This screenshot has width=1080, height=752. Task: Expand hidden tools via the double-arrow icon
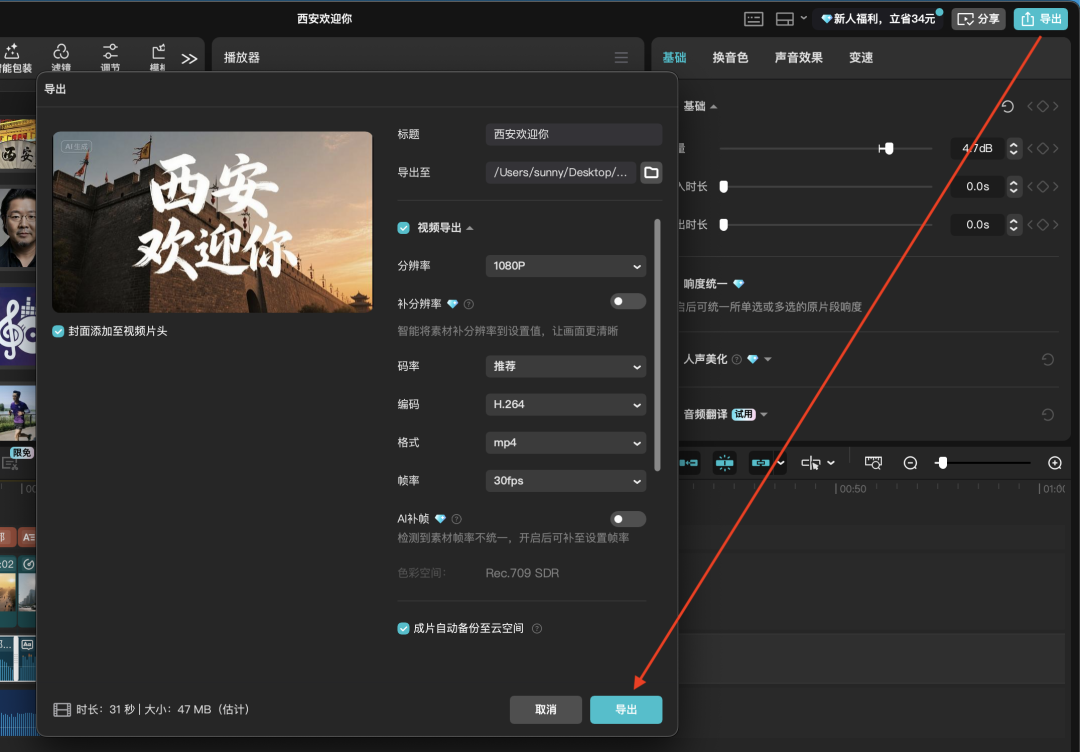[188, 57]
